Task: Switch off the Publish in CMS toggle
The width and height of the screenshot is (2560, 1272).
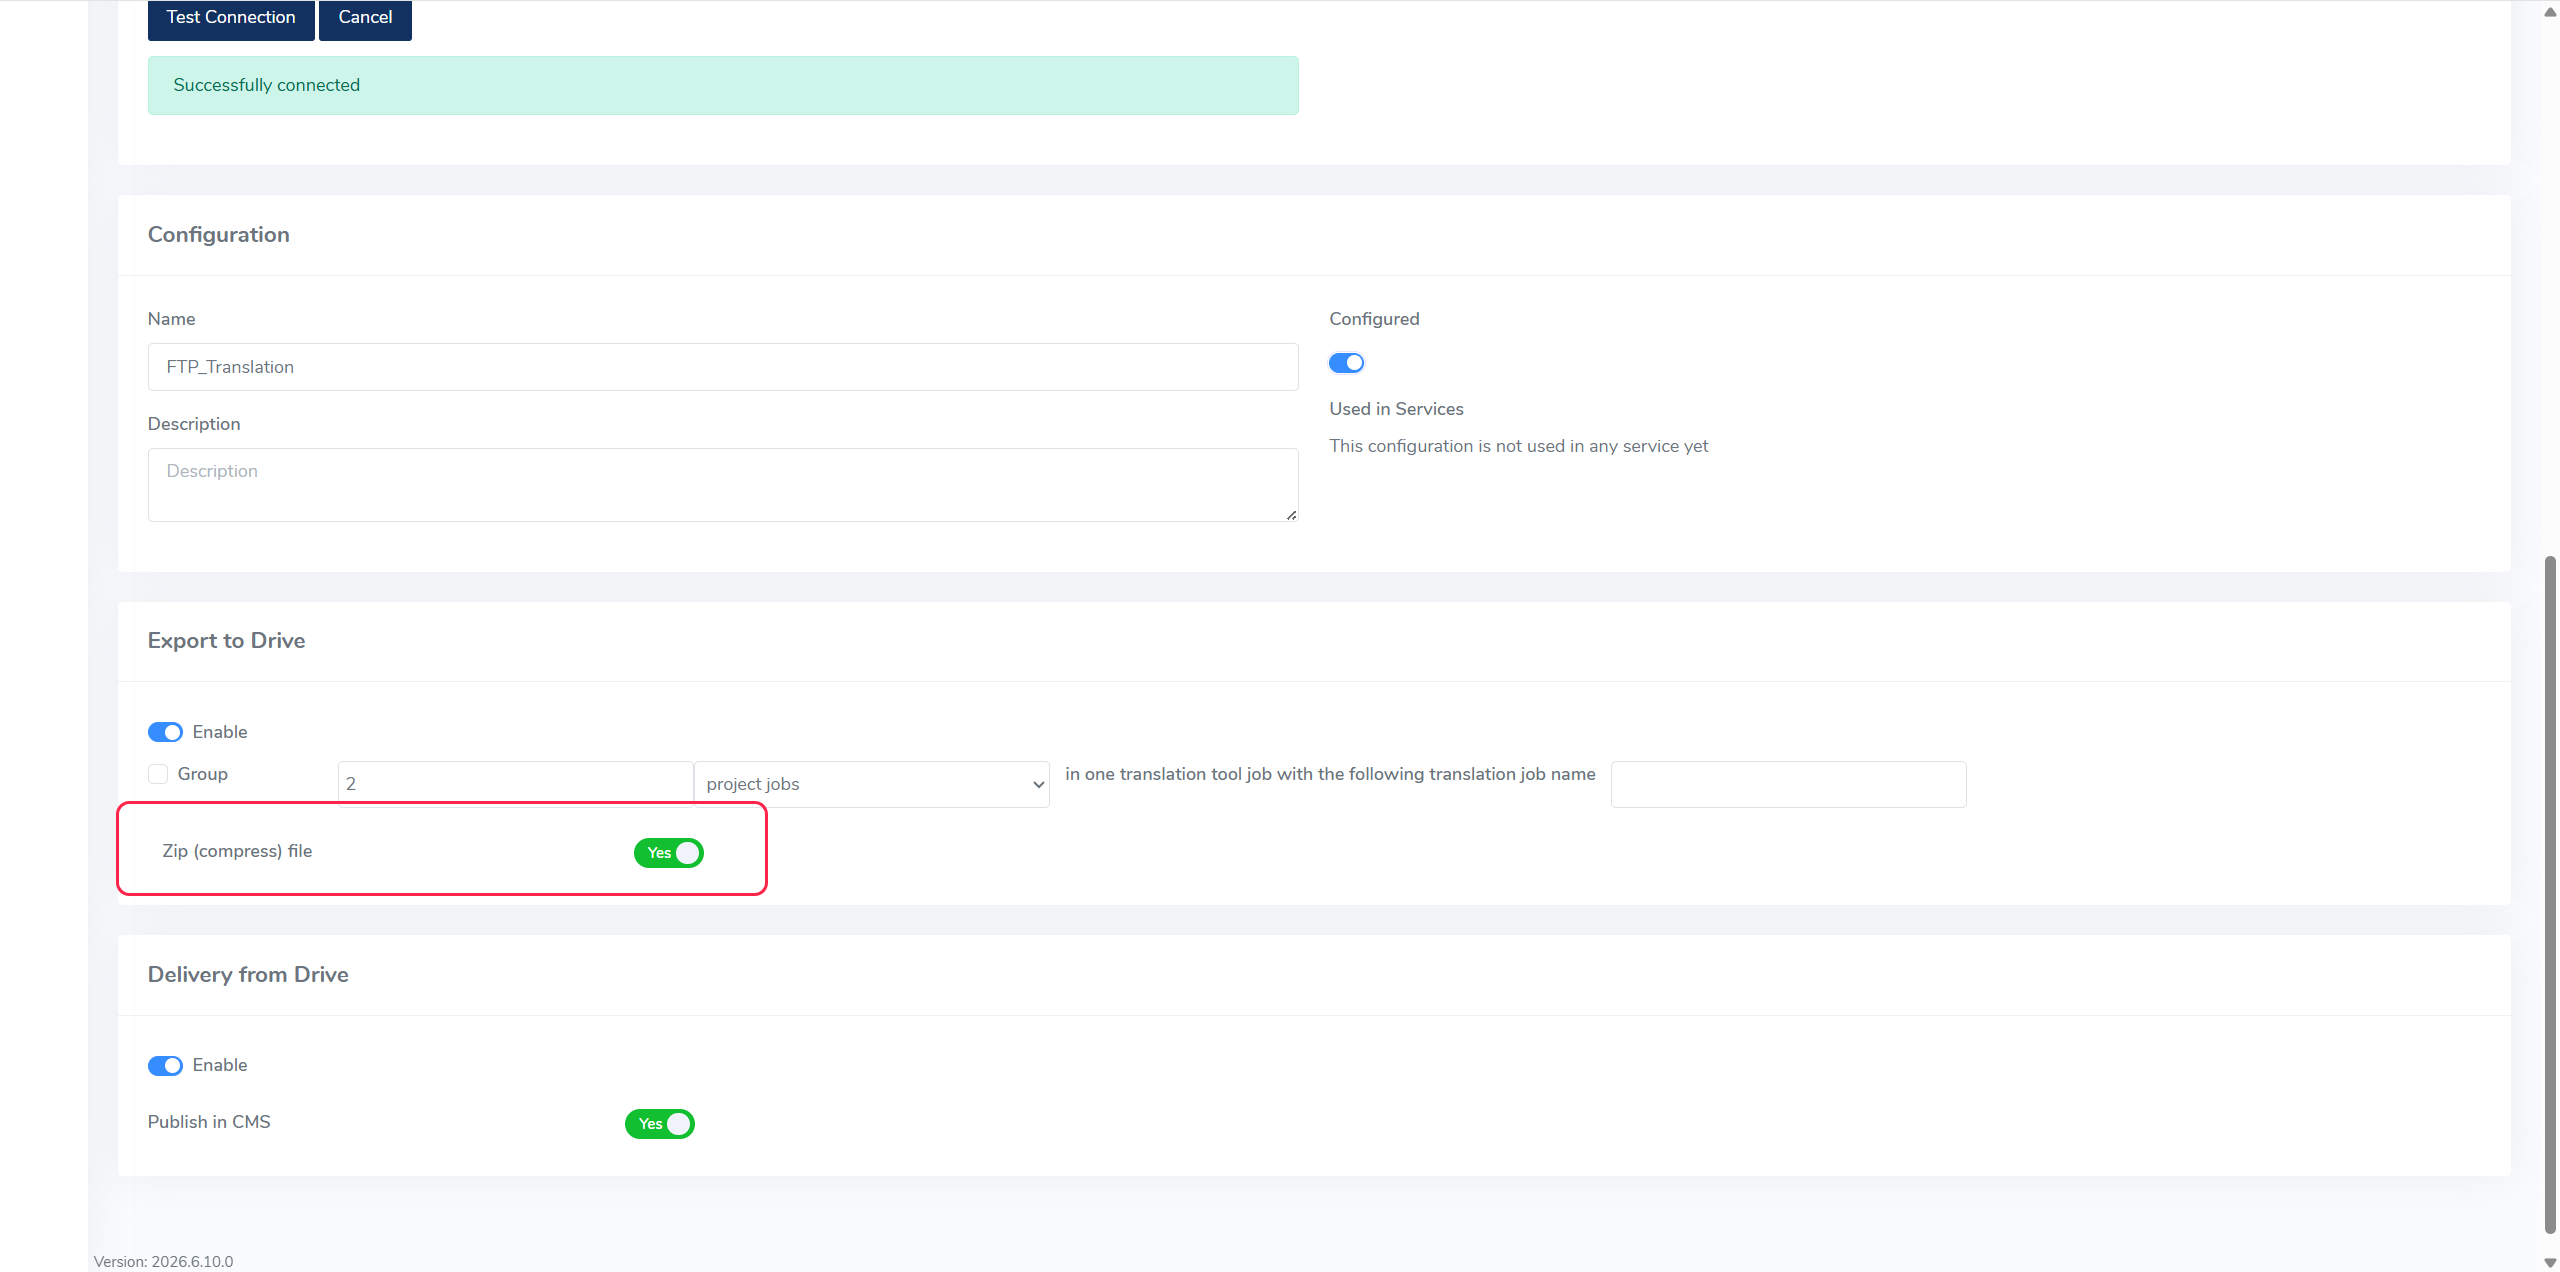Action: (x=660, y=1124)
